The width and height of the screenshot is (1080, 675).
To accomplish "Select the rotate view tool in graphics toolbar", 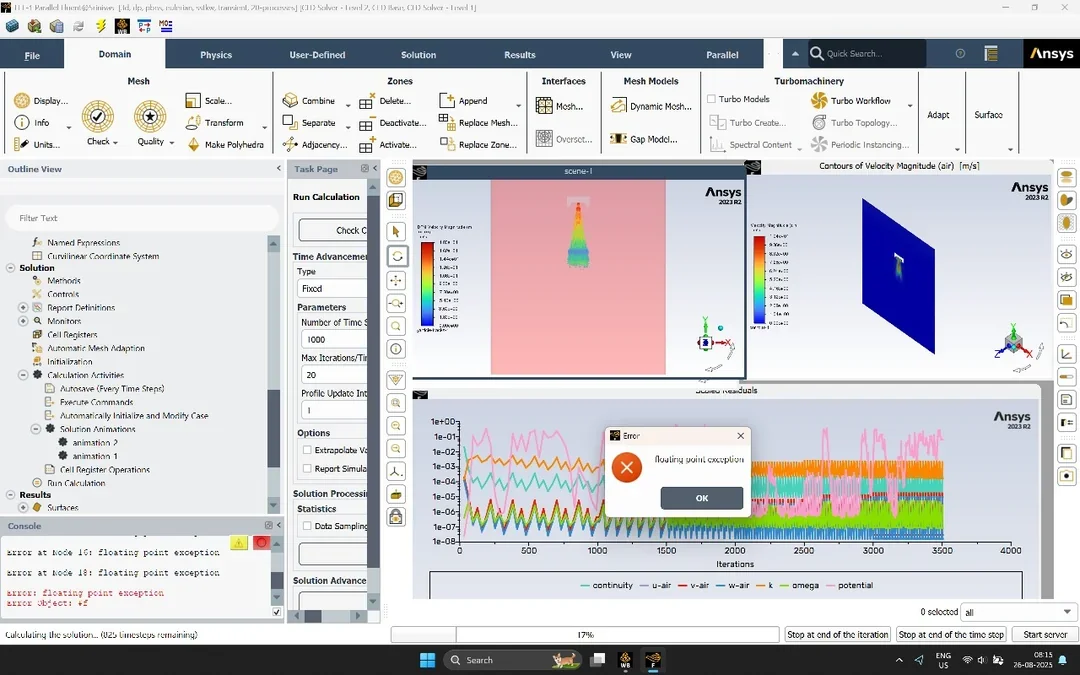I will coord(397,256).
